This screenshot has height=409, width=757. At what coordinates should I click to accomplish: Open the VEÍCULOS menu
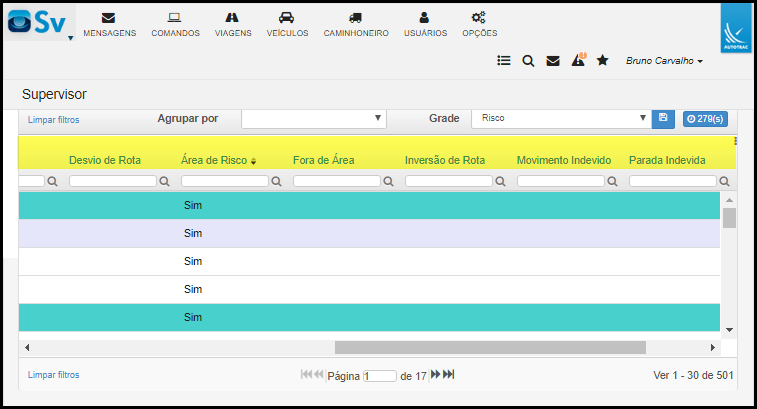coord(287,25)
